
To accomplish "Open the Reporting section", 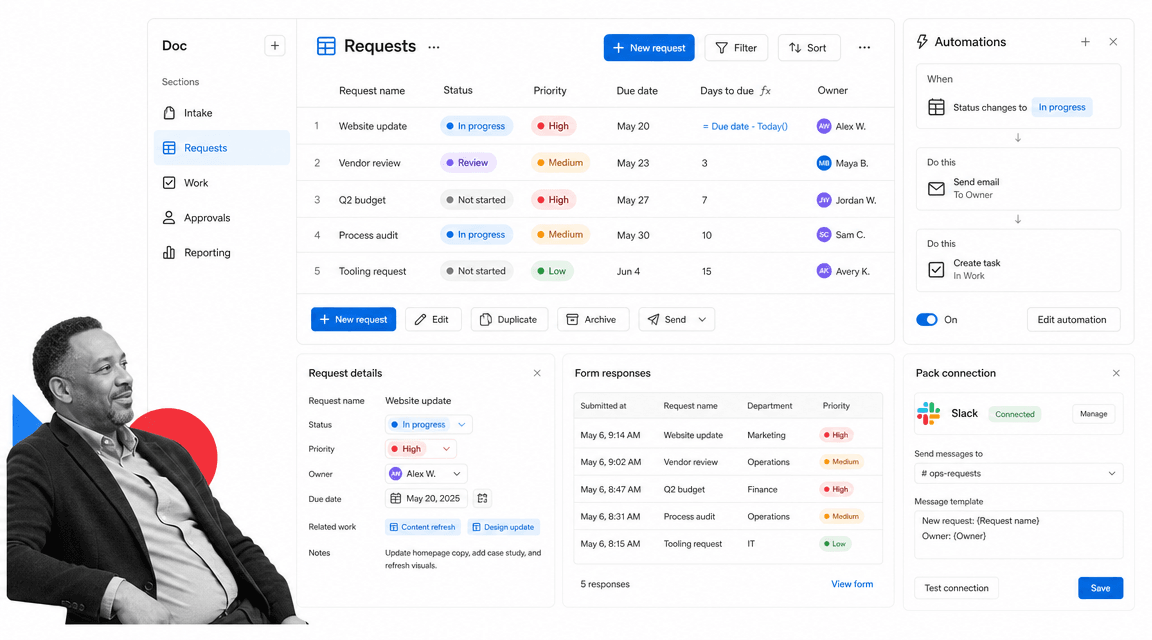I will 221,253.
